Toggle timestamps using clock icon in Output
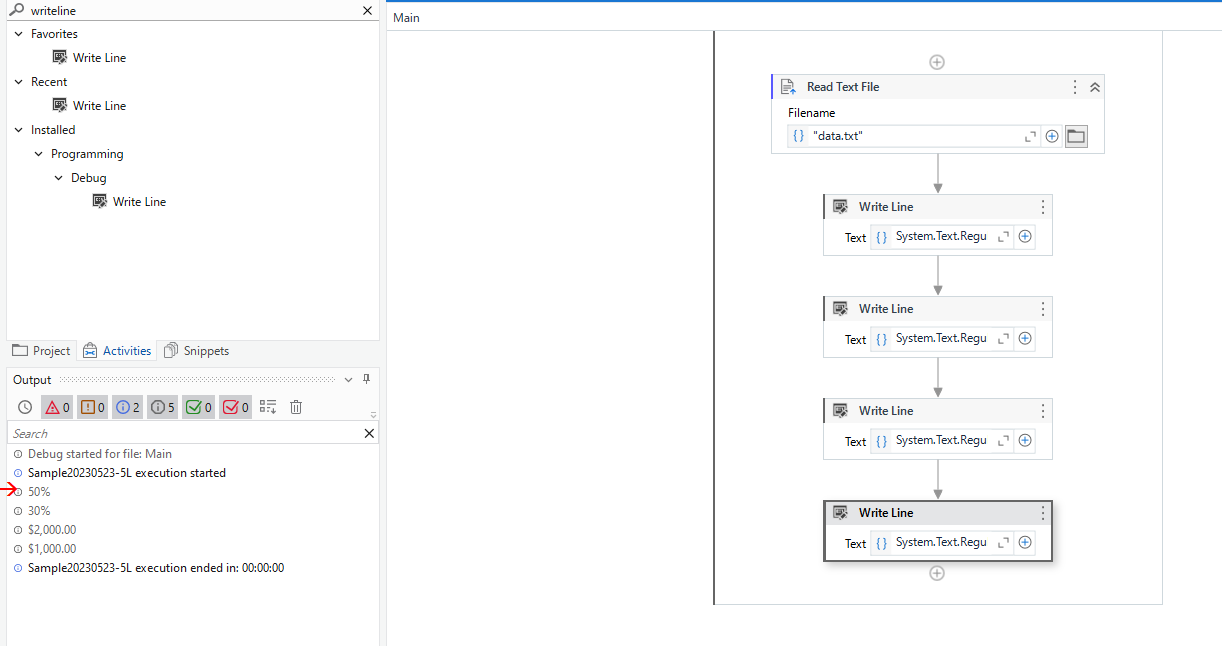This screenshot has width=1222, height=646. 24,407
